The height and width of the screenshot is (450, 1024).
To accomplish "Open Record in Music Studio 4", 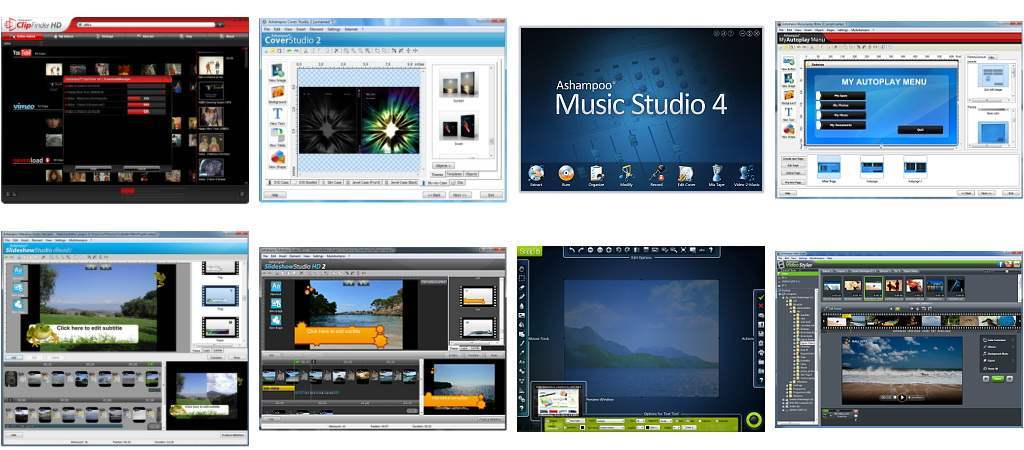I will [656, 175].
